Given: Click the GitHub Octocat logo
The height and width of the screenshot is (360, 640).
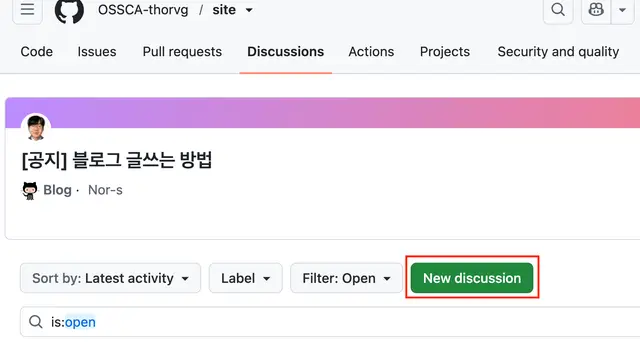Looking at the screenshot, I should tap(69, 11).
